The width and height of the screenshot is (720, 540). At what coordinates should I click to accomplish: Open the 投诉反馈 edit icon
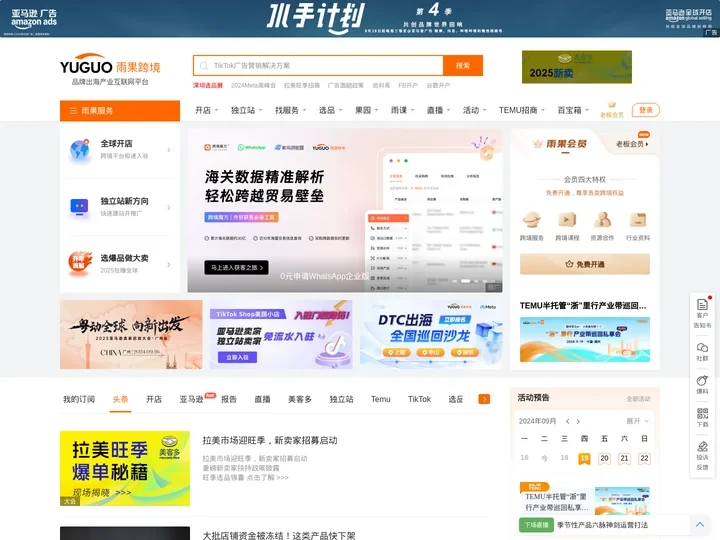[x=702, y=446]
